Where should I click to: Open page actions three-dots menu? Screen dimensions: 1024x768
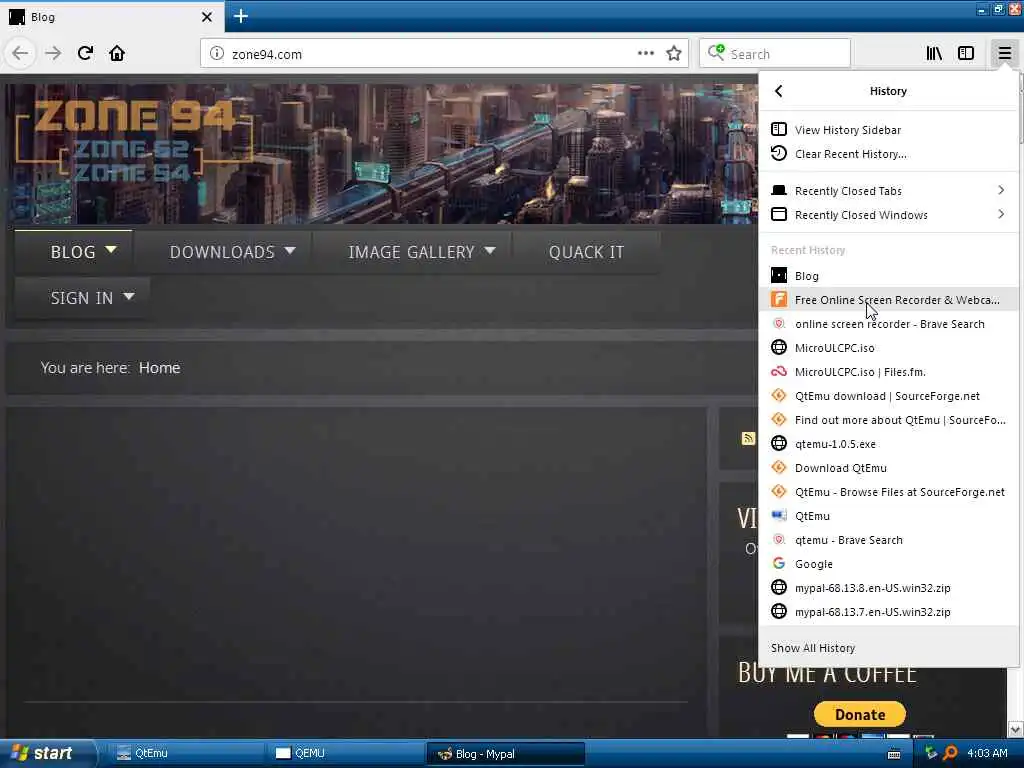pos(645,54)
